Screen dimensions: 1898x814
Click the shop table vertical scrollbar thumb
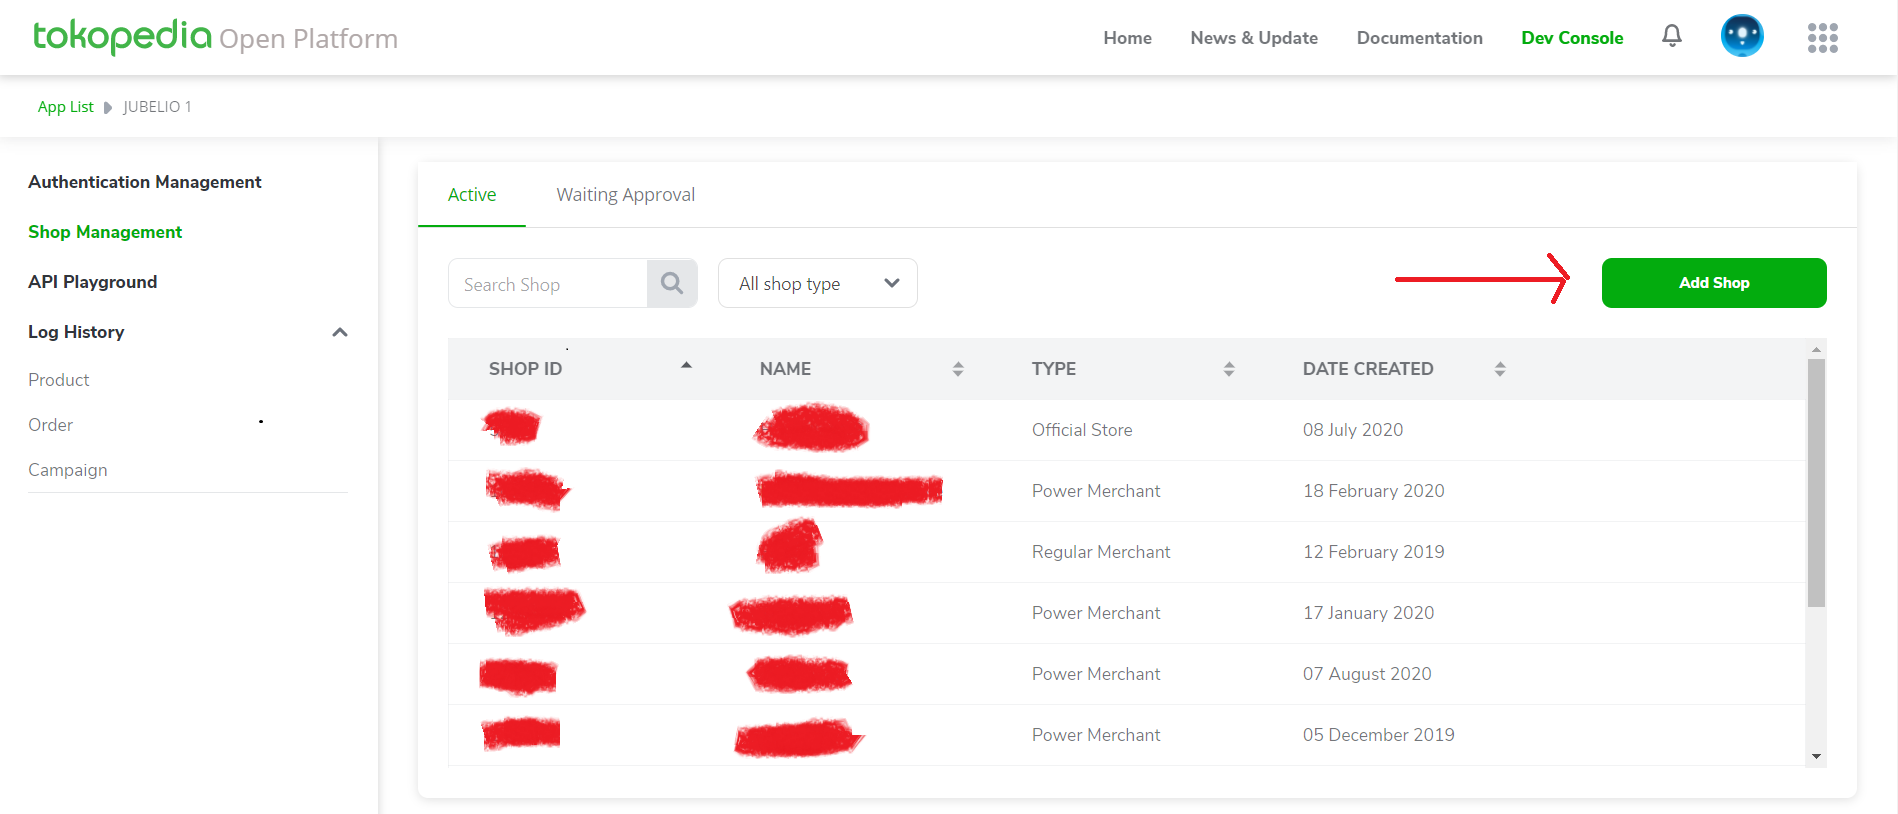[1816, 483]
